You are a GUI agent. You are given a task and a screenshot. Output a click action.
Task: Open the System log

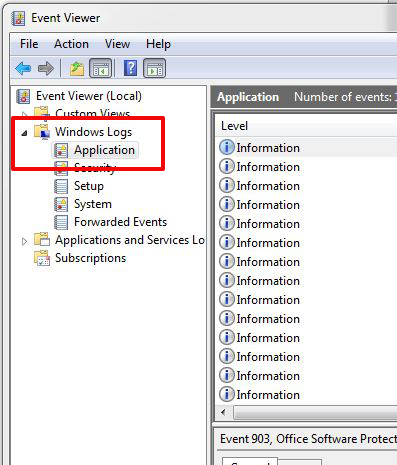pos(93,204)
